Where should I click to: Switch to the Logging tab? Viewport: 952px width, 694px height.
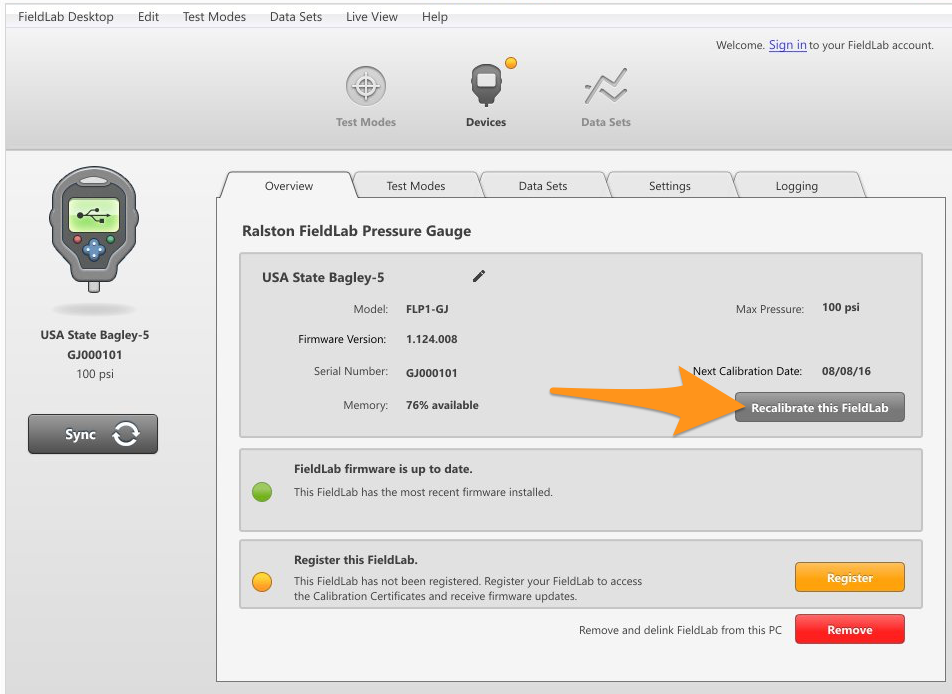(x=797, y=185)
